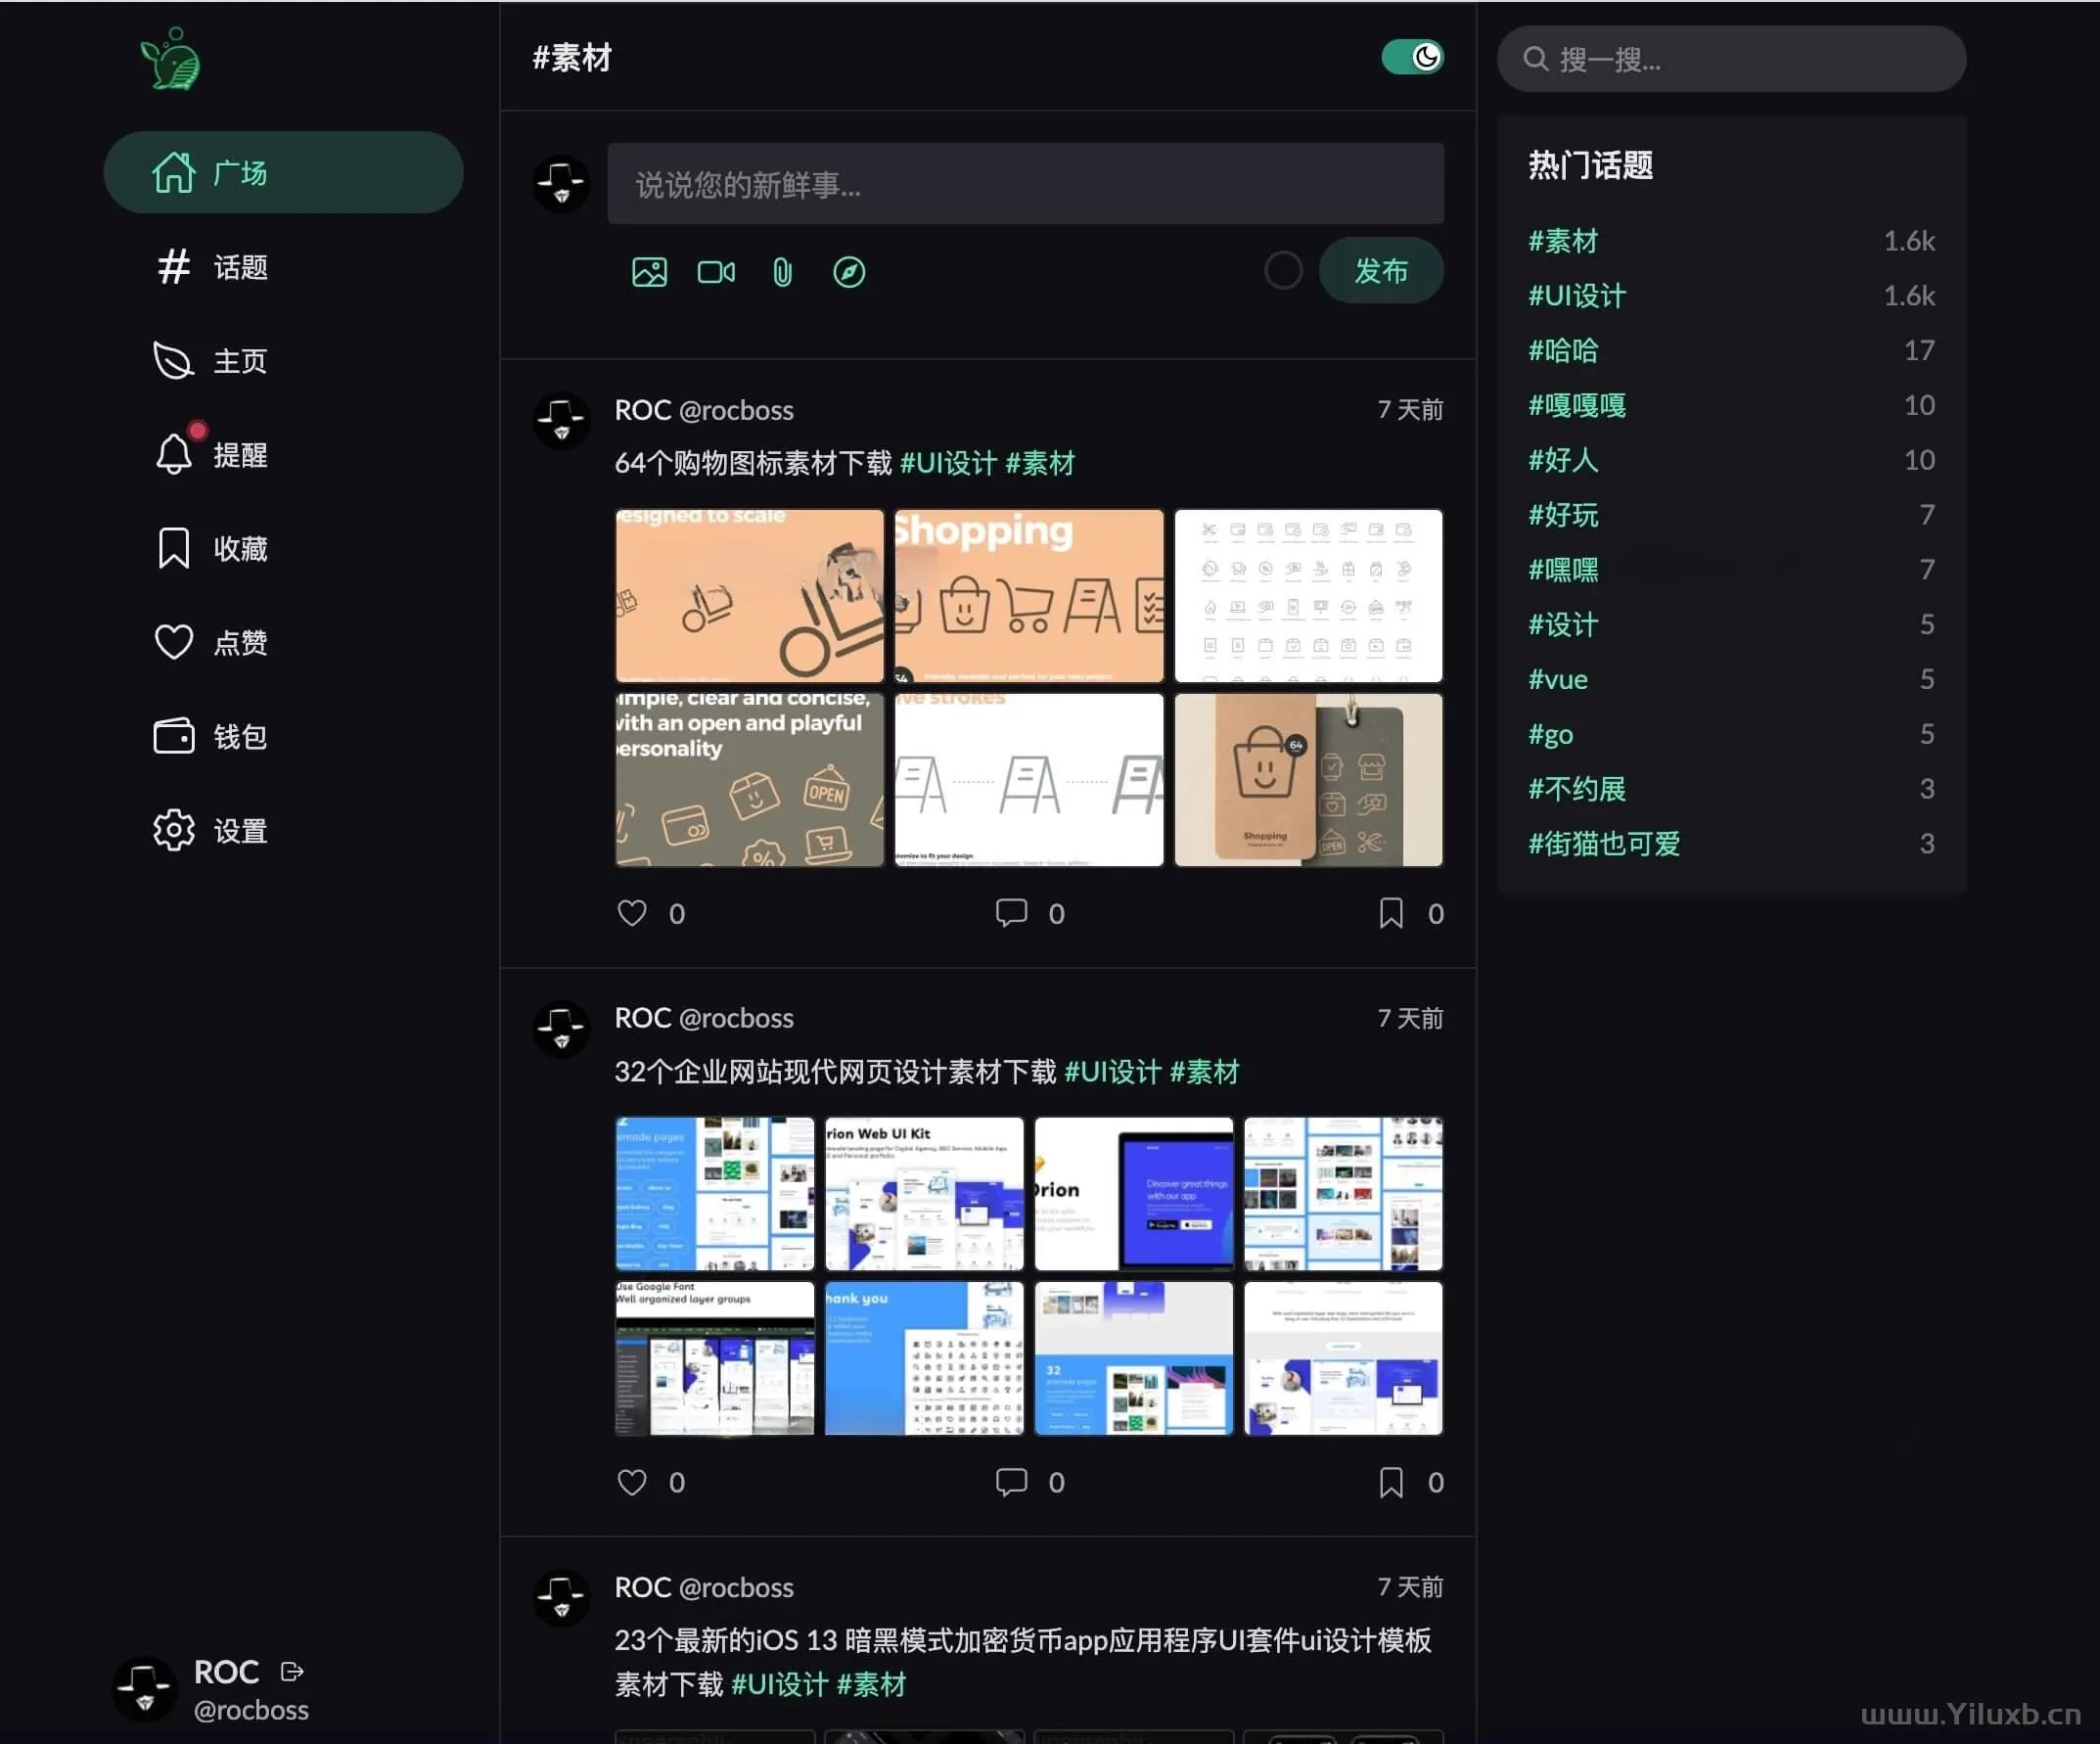Open the "open and playful" thumbnail
This screenshot has width=2100, height=1744.
tap(749, 780)
